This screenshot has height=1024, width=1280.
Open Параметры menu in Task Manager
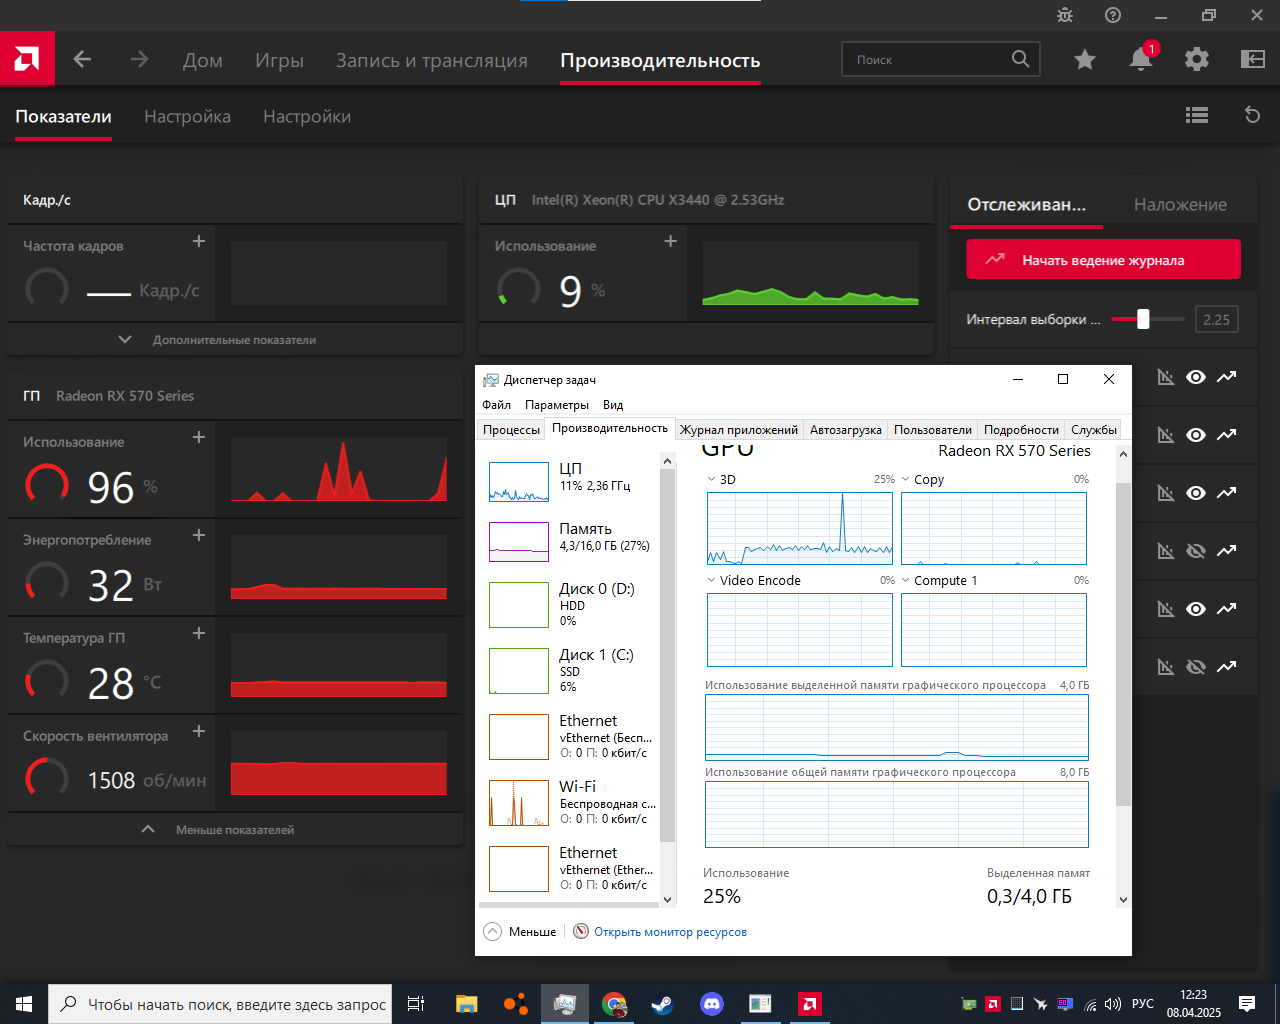point(557,405)
